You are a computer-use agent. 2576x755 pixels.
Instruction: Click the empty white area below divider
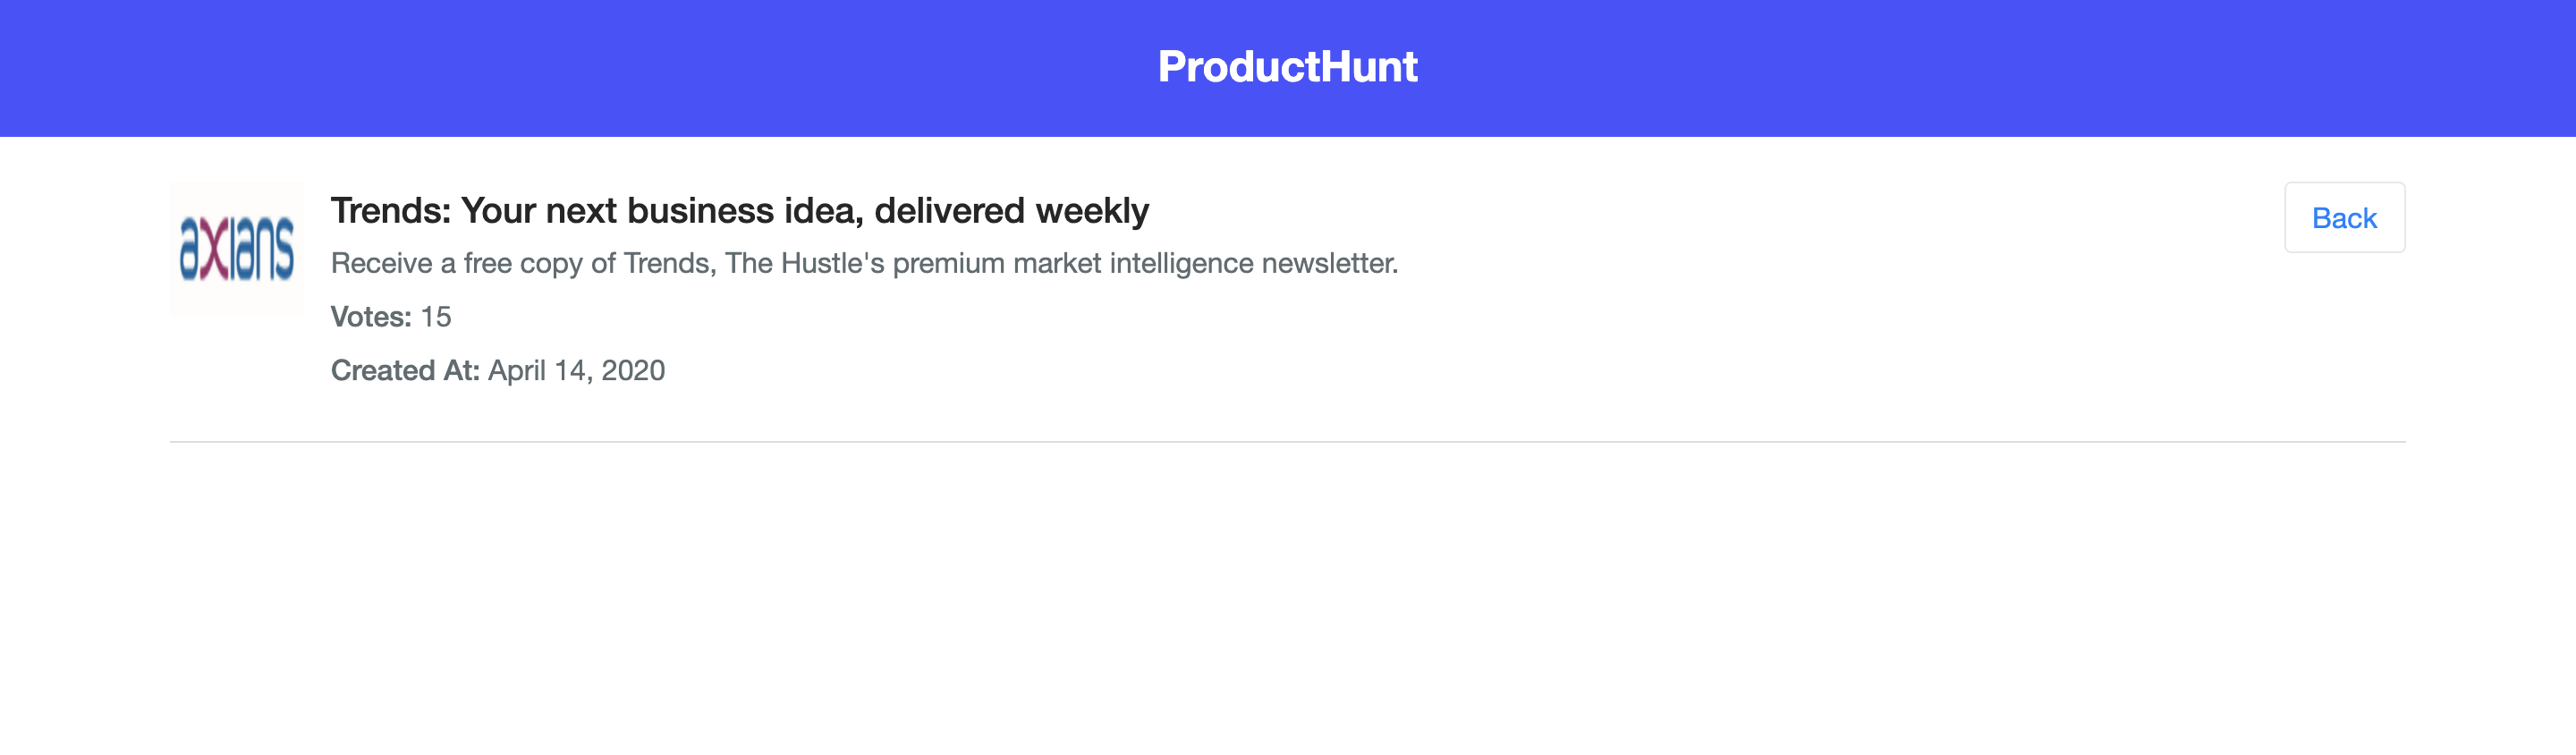pyautogui.click(x=1287, y=600)
